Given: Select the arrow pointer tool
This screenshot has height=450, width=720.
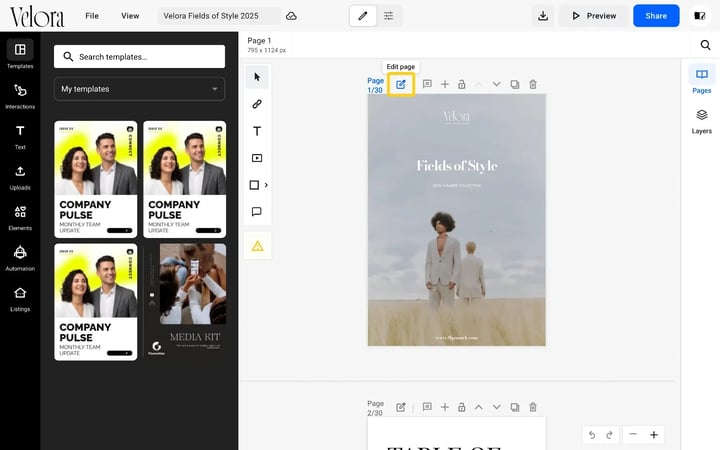Looking at the screenshot, I should (x=257, y=77).
